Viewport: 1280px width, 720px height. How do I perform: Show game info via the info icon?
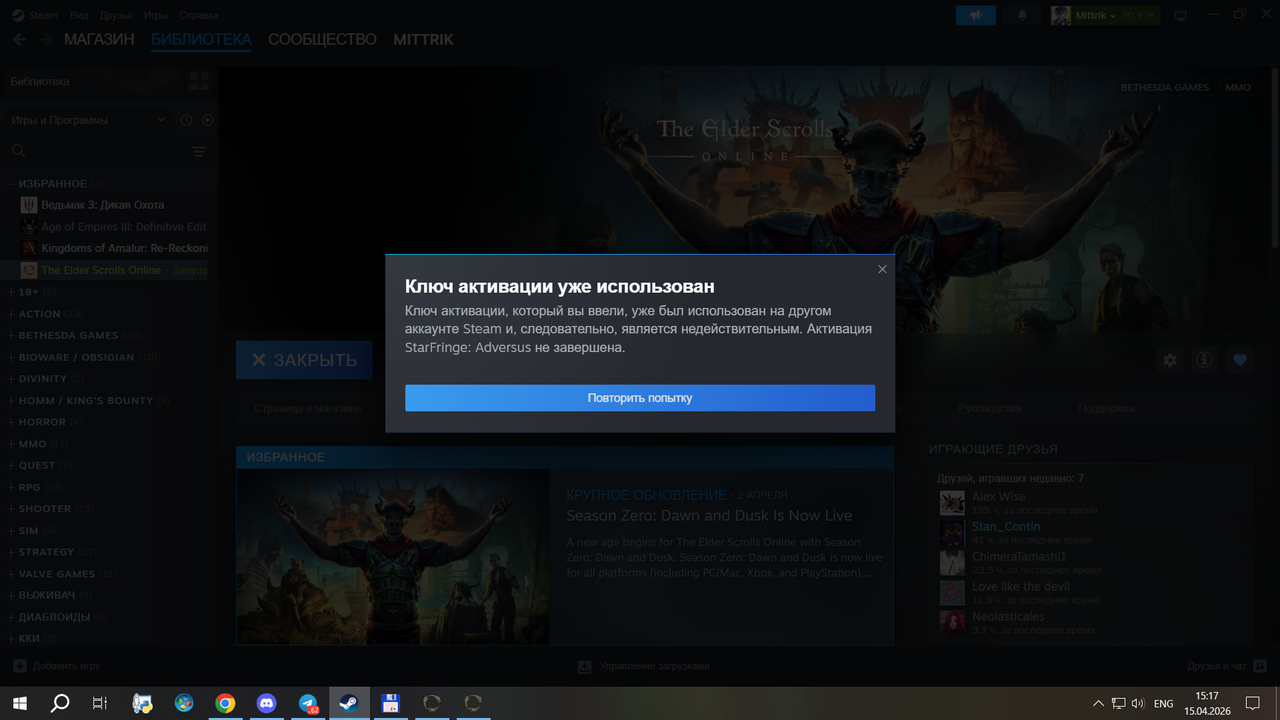(x=1204, y=360)
